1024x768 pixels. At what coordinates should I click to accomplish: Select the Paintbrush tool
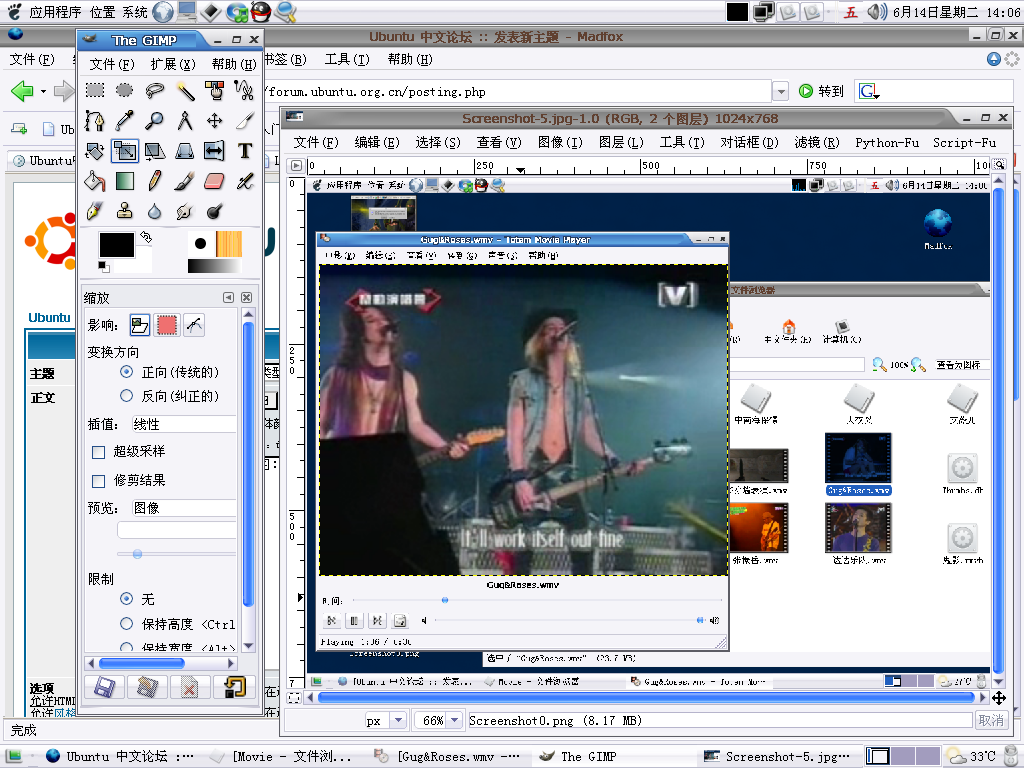coord(185,181)
